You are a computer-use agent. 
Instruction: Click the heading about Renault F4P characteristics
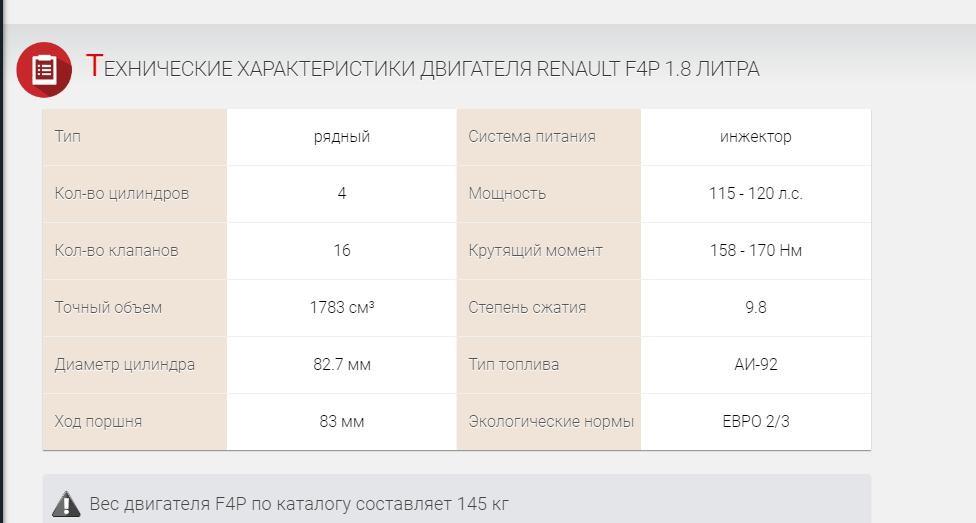pyautogui.click(x=423, y=68)
